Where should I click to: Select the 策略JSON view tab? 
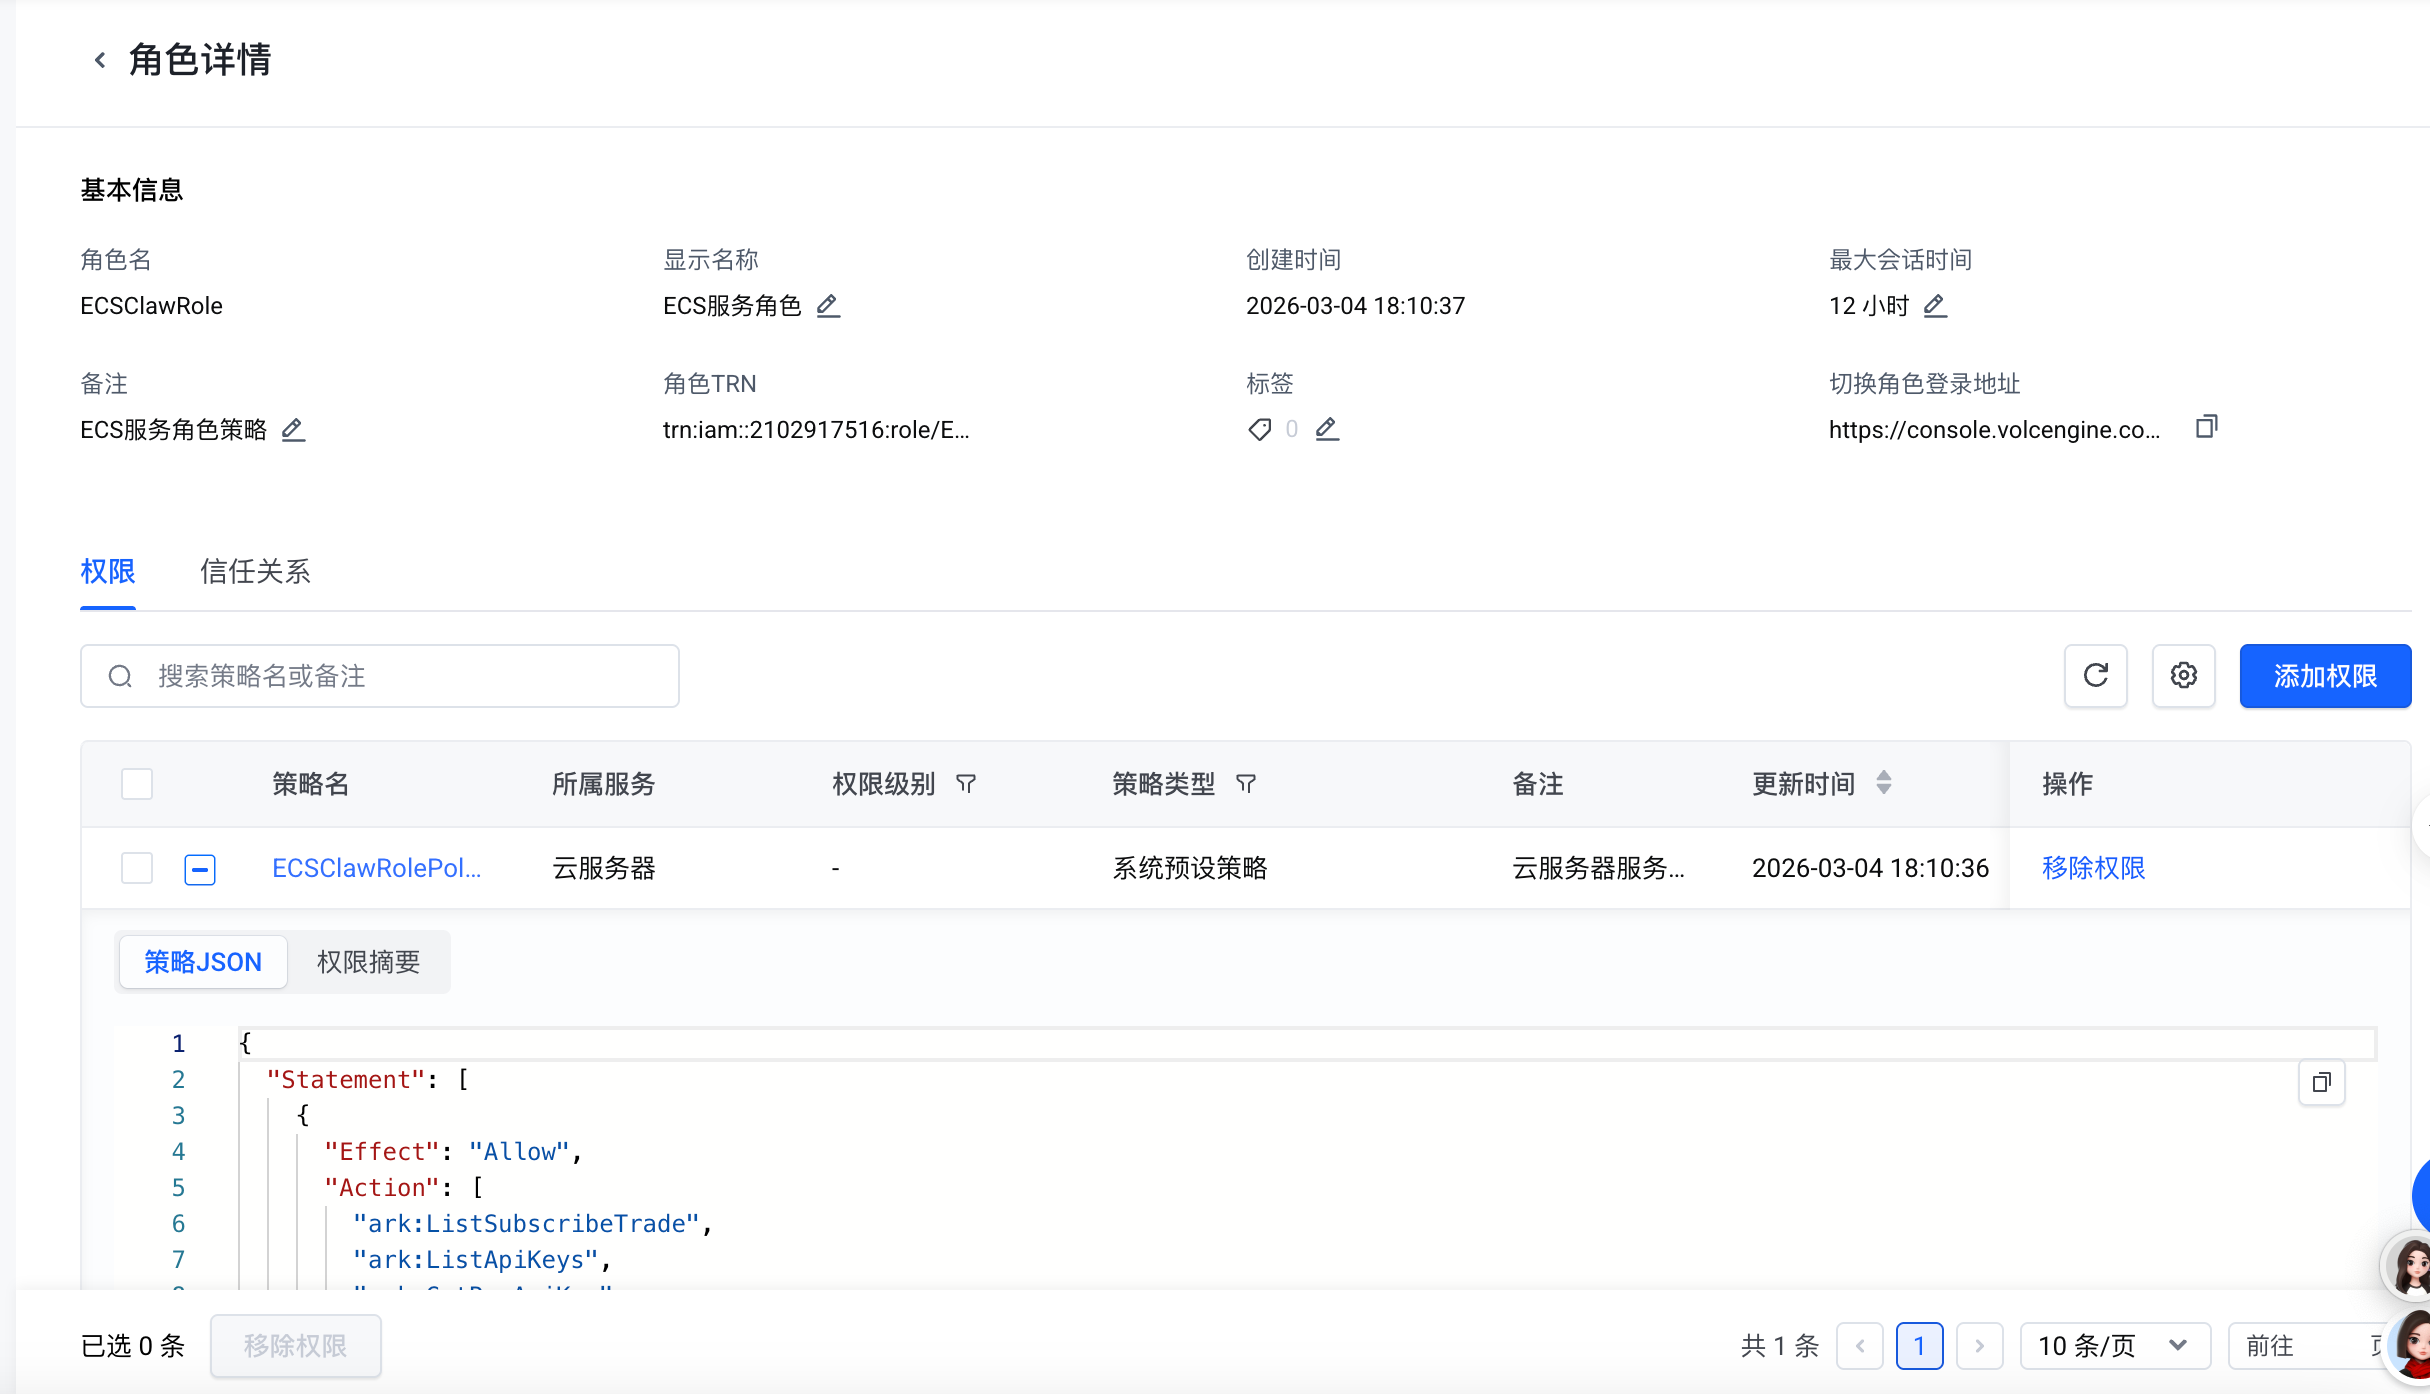tap(203, 962)
